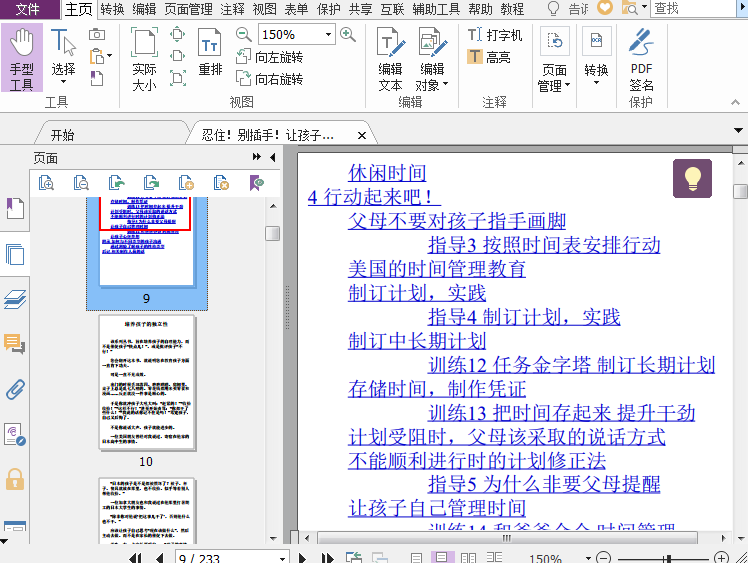Open Security lock panel in sidebar
The image size is (748, 563).
[x=15, y=479]
